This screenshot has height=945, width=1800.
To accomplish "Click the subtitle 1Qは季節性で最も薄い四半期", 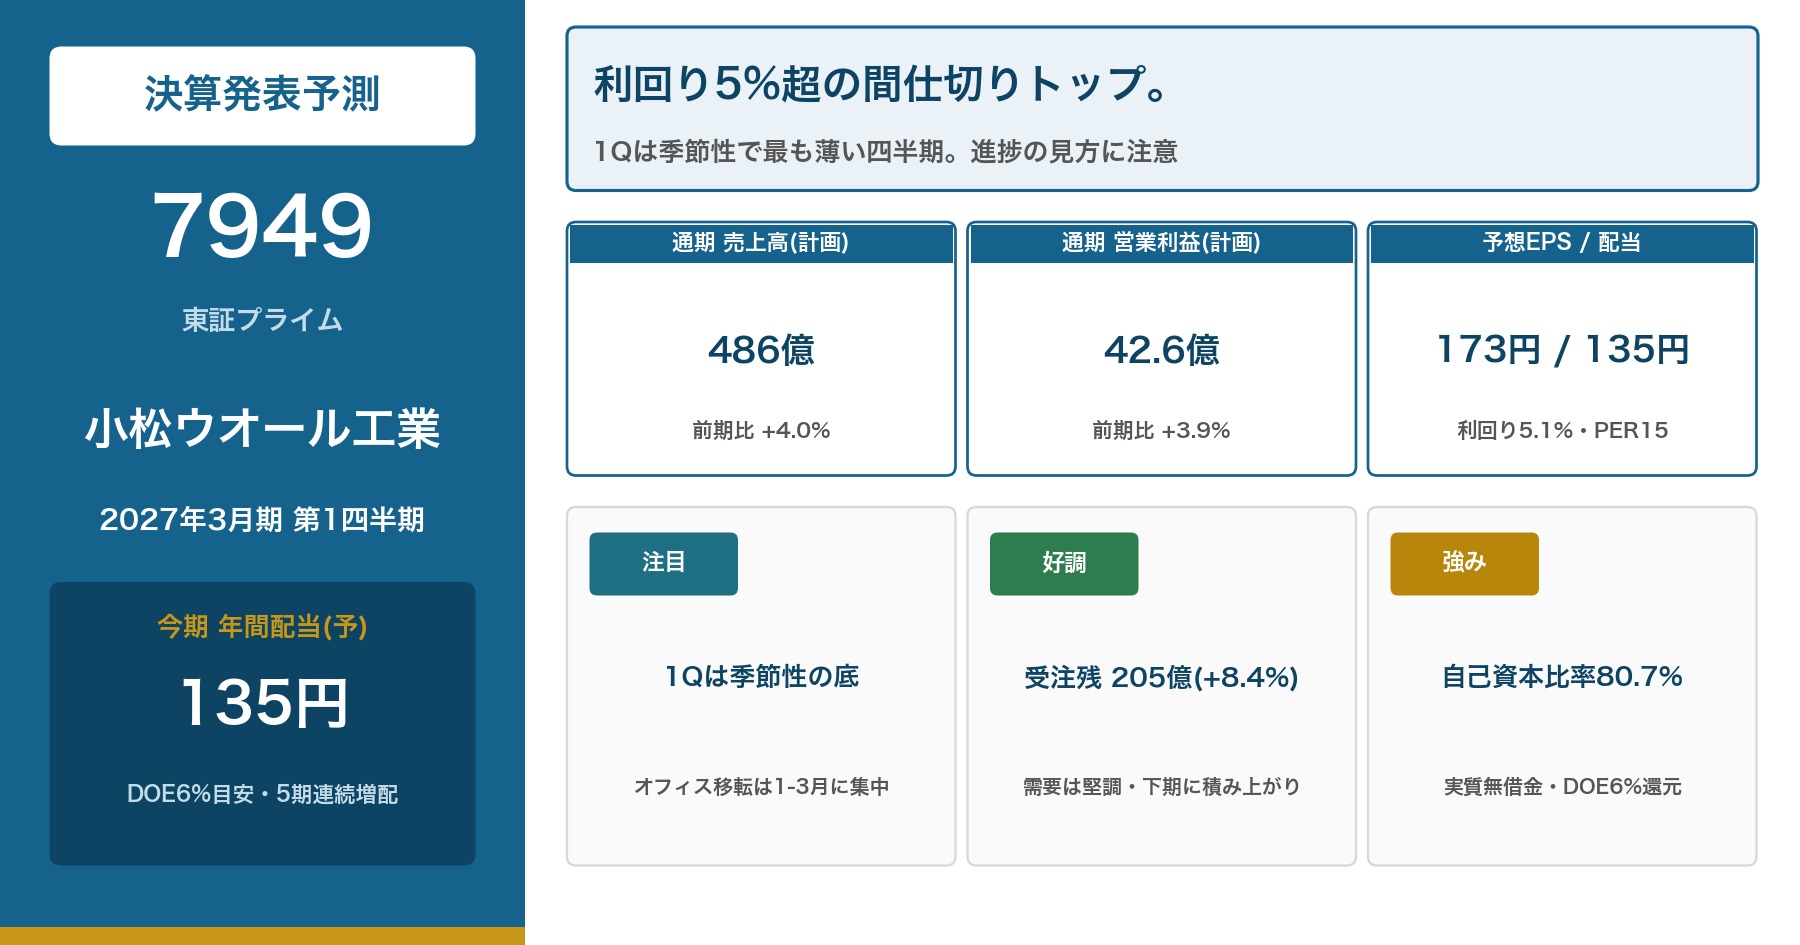I will click(769, 151).
